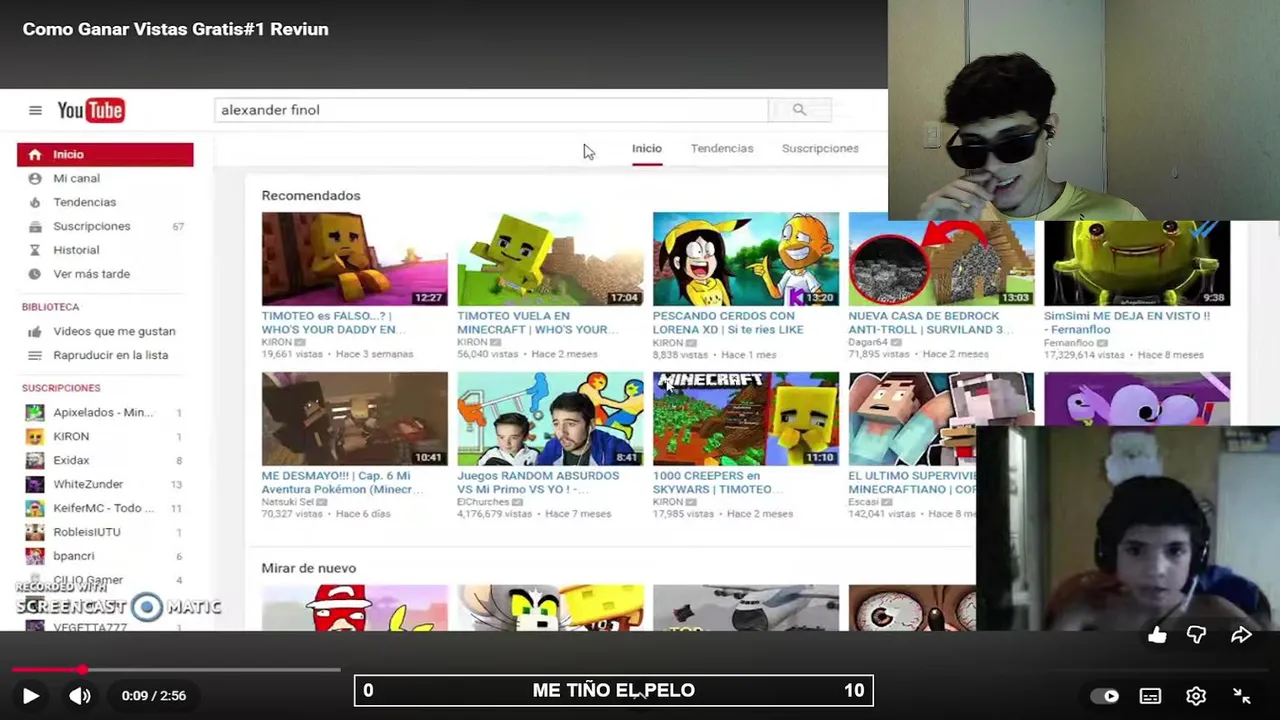Screen dimensions: 1280x720
Task: Click the BIBLIOTECA heading
Action: click(50, 307)
